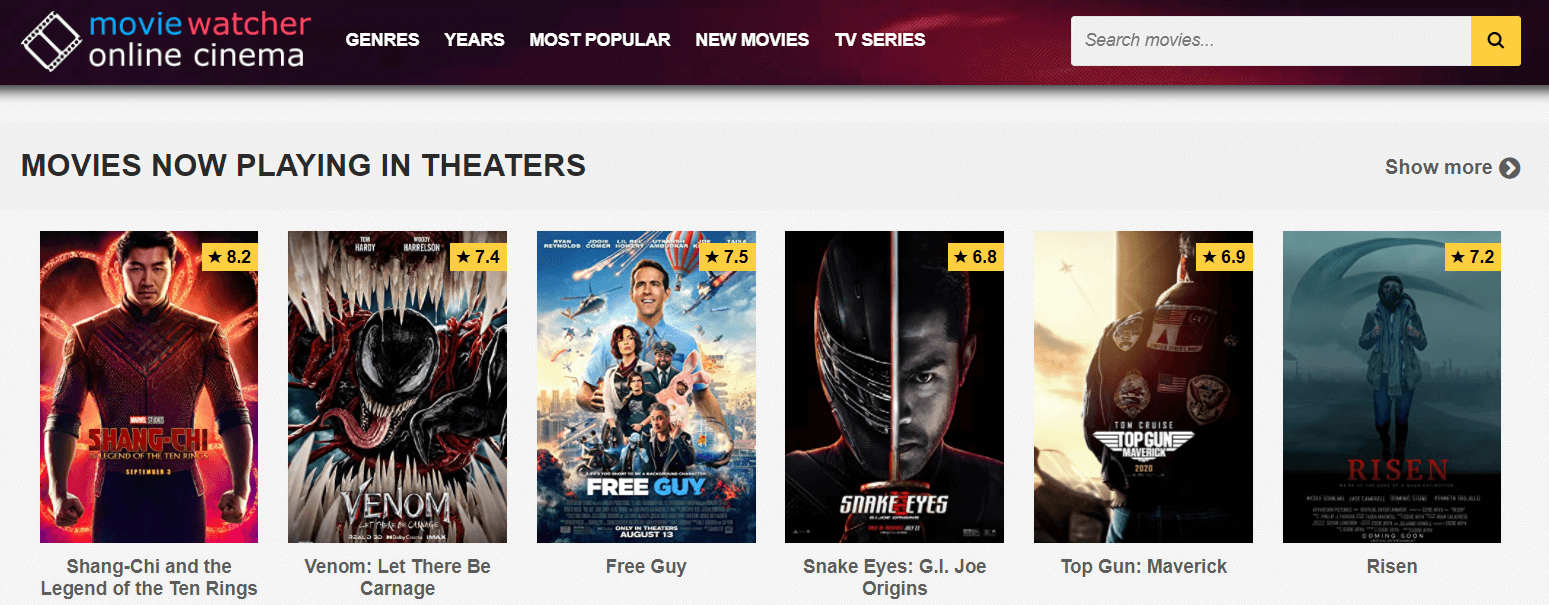Click the Snake Eyes: G.I. Joe Origins title
Viewport: 1549px width, 605px height.
tap(895, 578)
